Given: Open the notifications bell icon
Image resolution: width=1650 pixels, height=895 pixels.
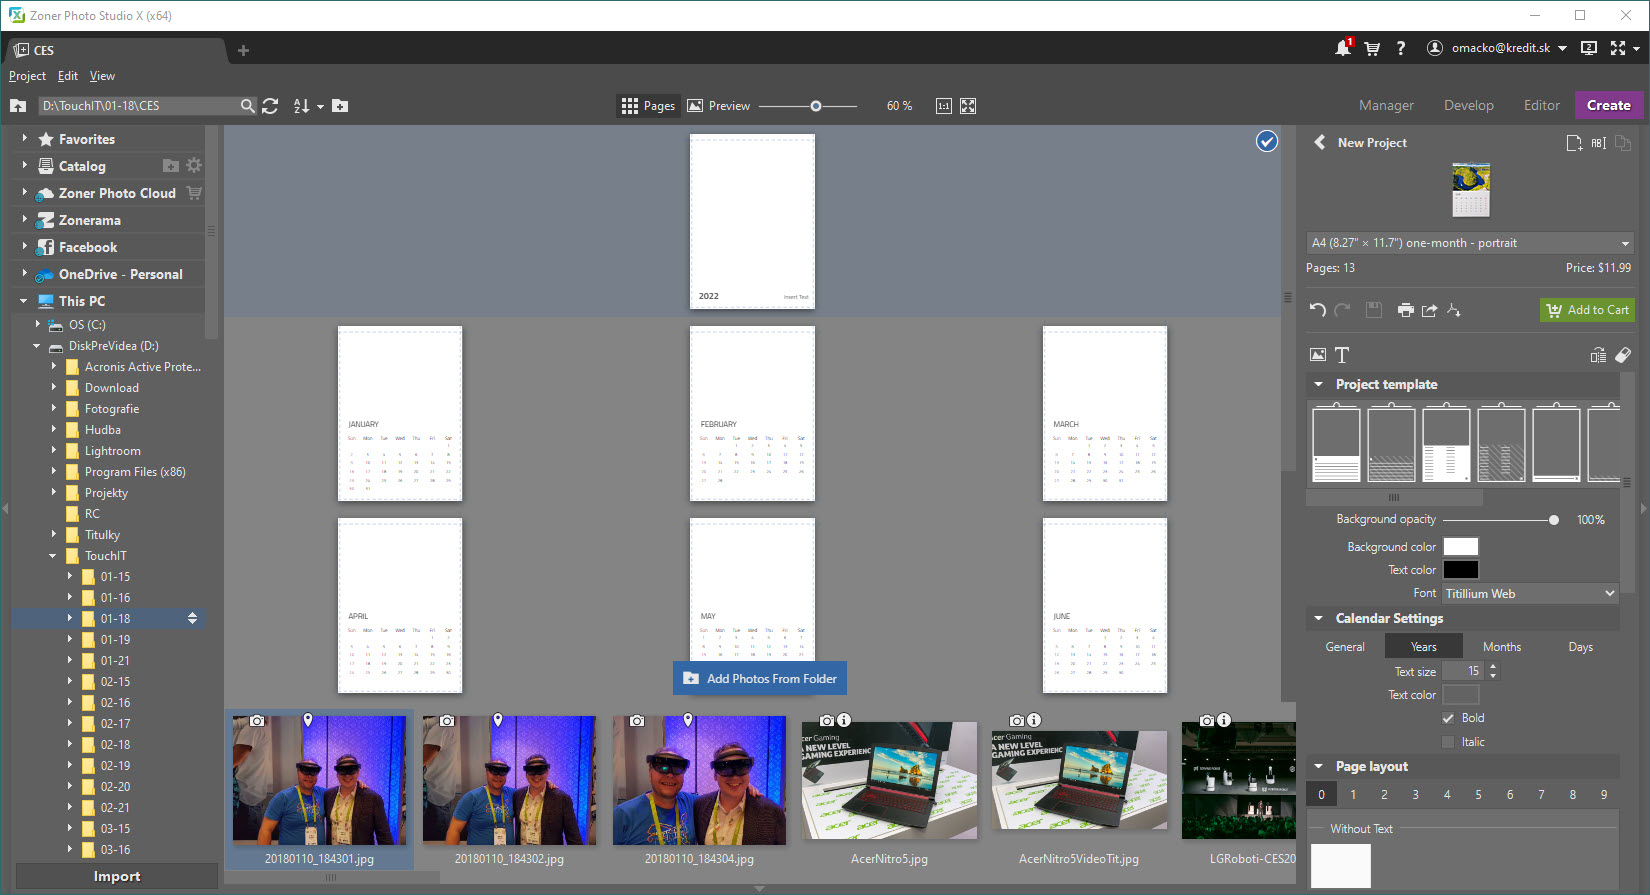Looking at the screenshot, I should coord(1342,48).
